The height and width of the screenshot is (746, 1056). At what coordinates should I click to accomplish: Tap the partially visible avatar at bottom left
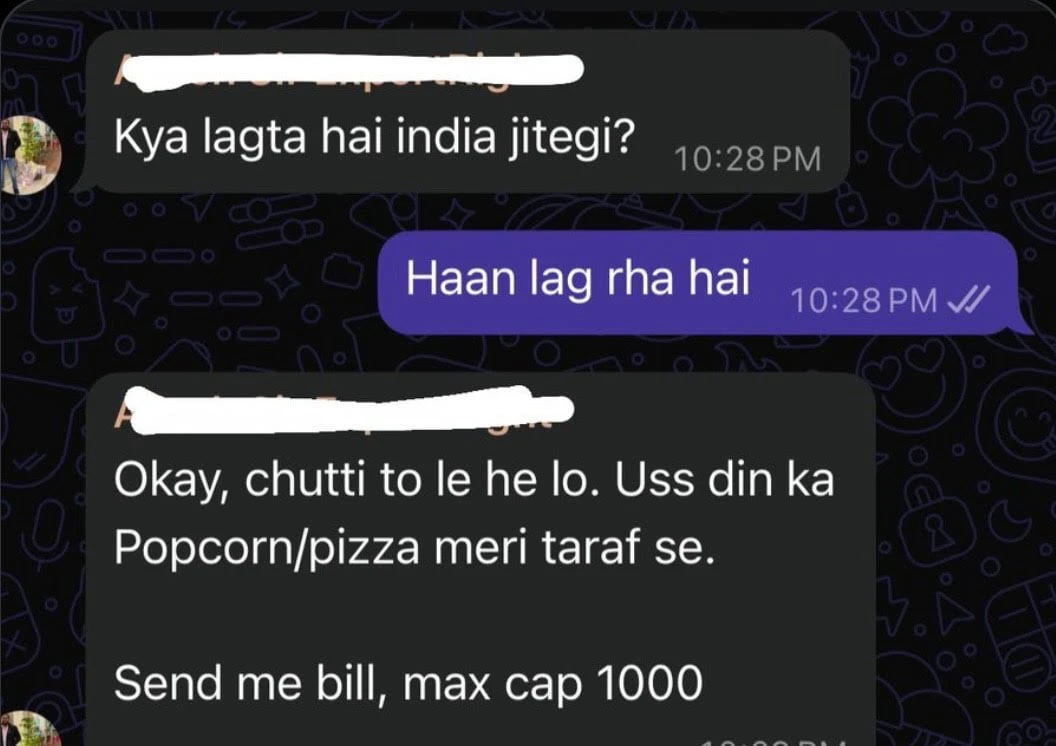click(x=28, y=728)
